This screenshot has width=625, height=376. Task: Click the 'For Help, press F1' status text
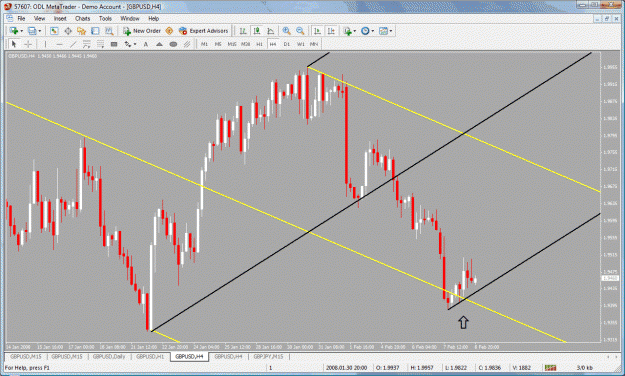pyautogui.click(x=27, y=368)
